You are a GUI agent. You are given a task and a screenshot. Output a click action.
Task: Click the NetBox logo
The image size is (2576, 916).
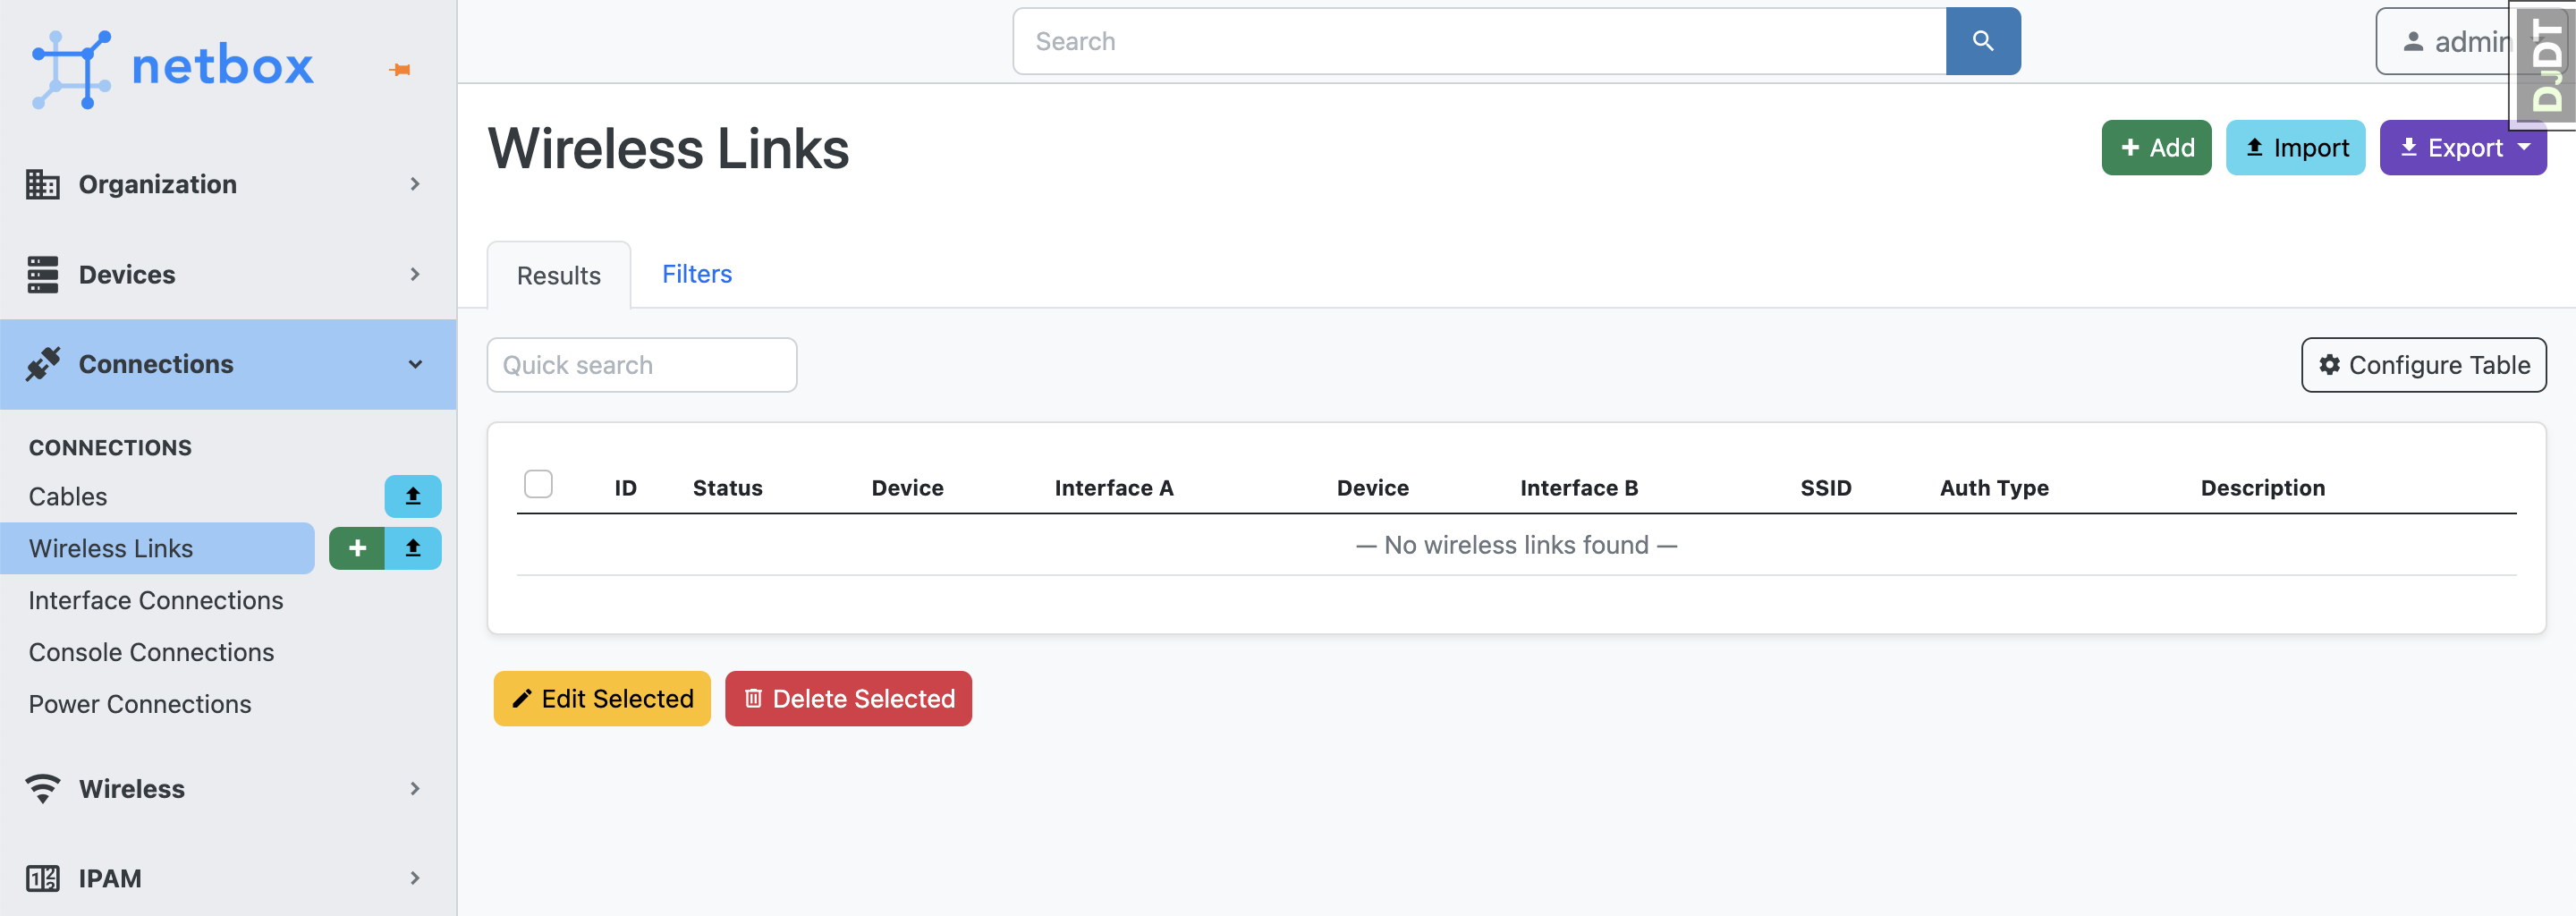click(x=172, y=66)
